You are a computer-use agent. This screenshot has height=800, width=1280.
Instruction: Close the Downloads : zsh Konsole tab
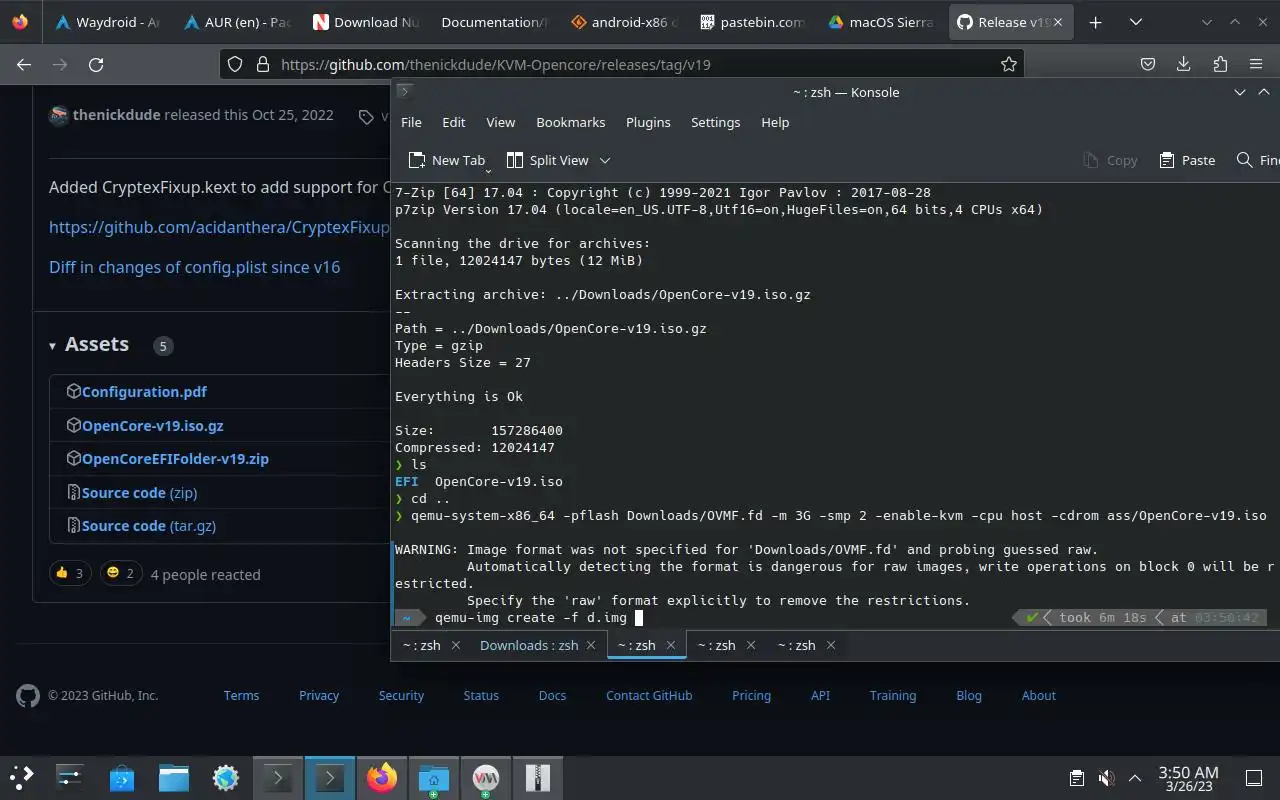pos(593,645)
